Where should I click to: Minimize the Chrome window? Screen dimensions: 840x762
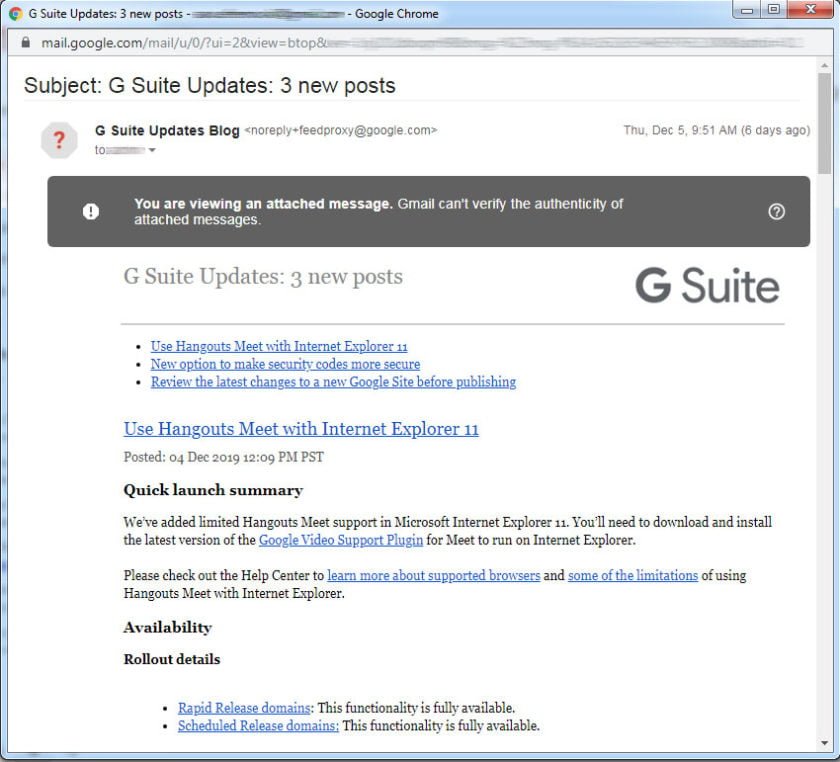747,10
